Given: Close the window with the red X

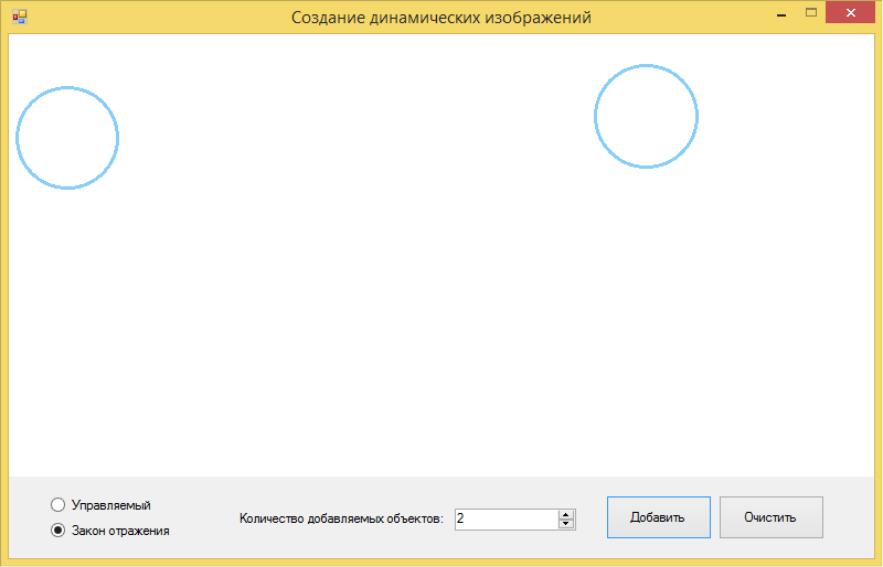Looking at the screenshot, I should point(850,12).
